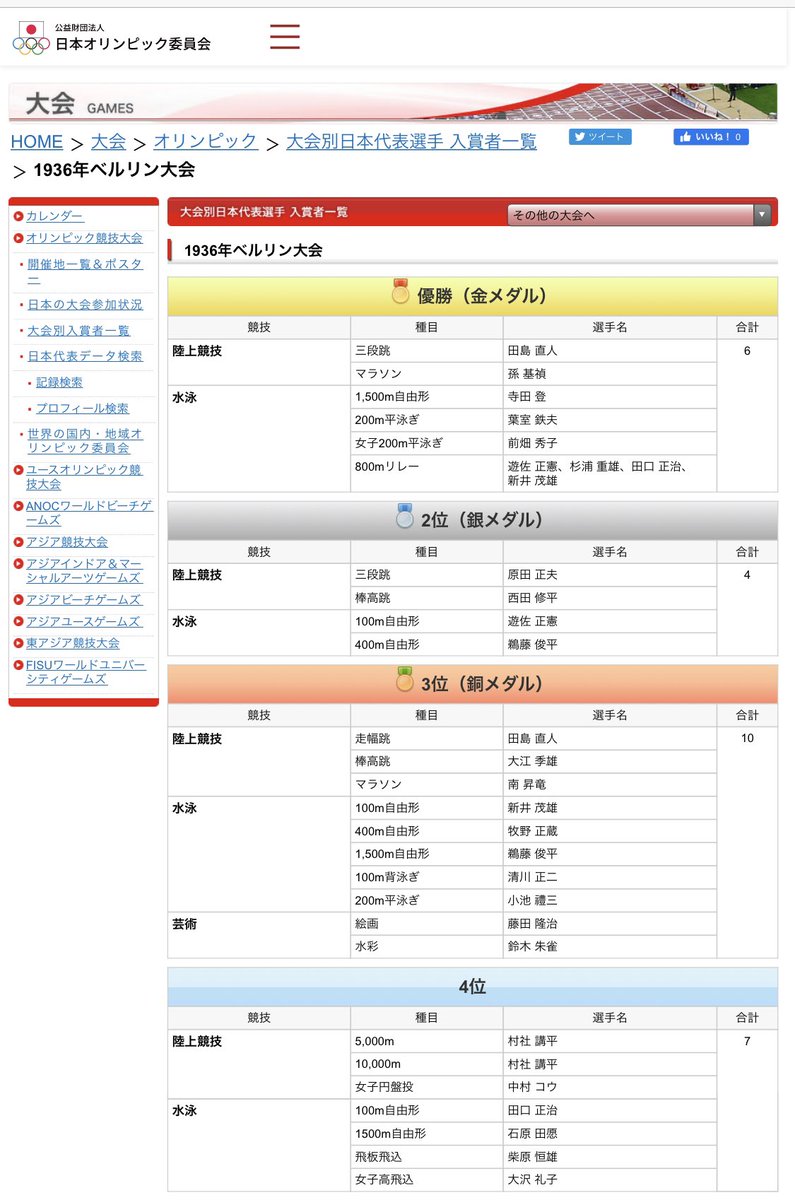Open アジアインドア＆マーシャルアーツゲームズ link
795x1200 pixels.
[x=84, y=571]
